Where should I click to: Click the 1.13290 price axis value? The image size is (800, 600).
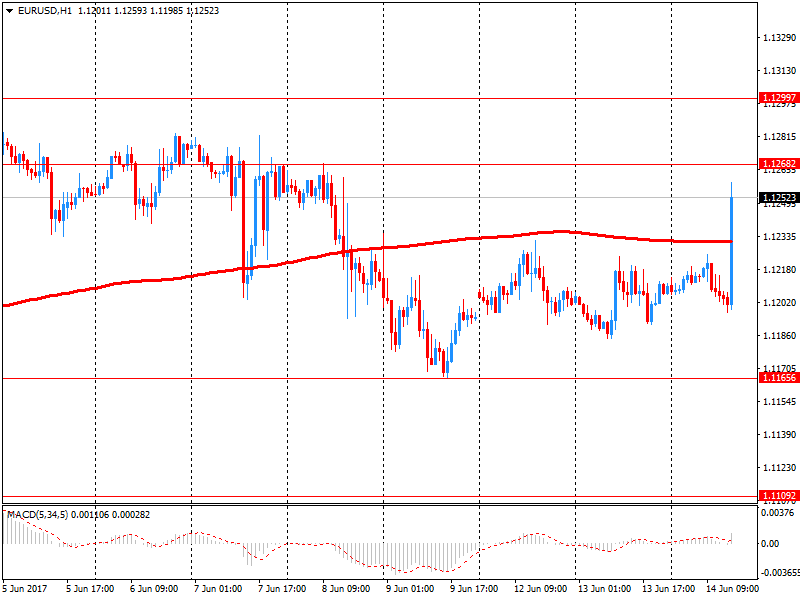point(779,38)
